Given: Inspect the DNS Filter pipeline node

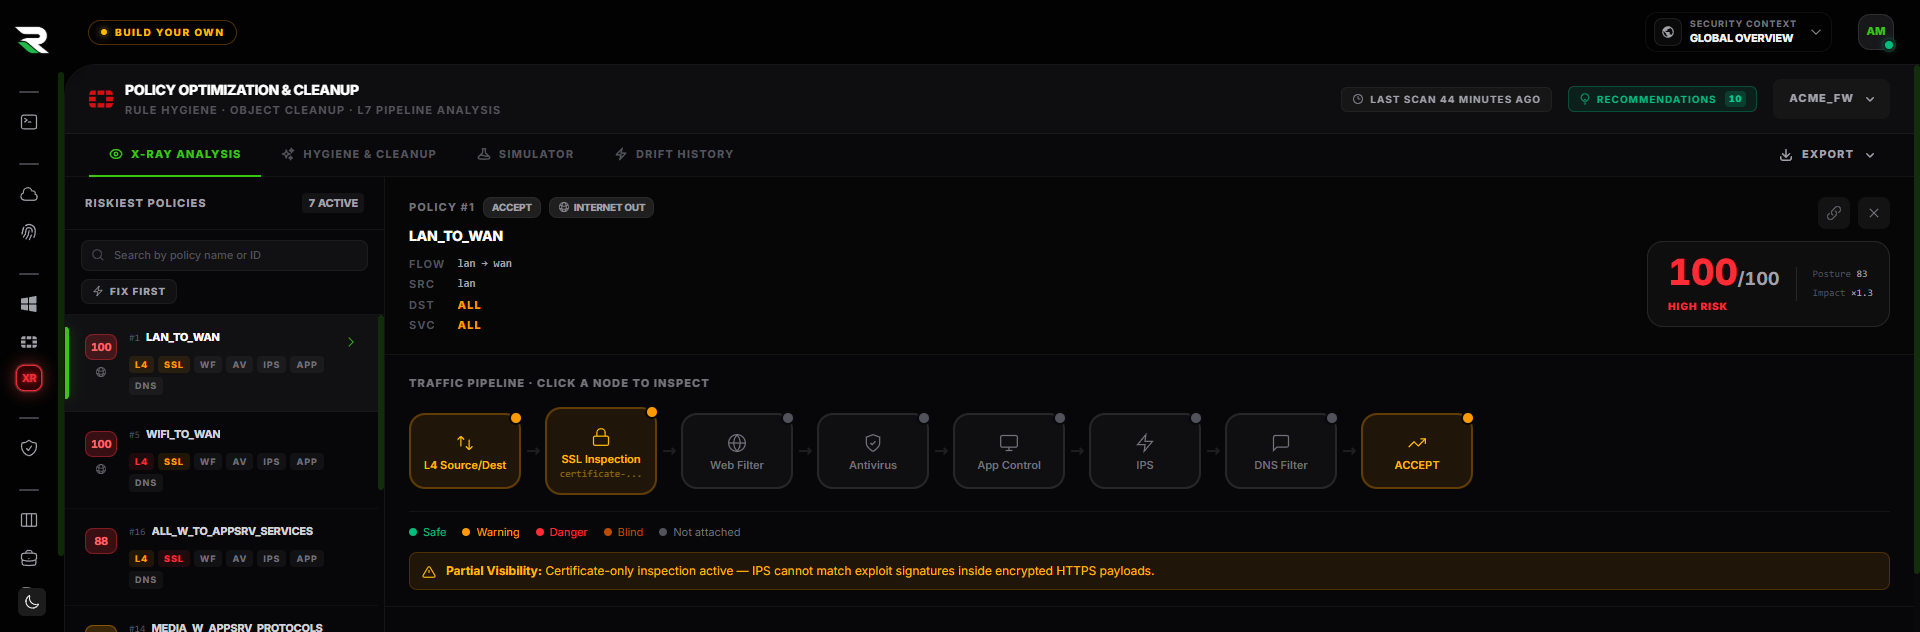Looking at the screenshot, I should pos(1281,451).
